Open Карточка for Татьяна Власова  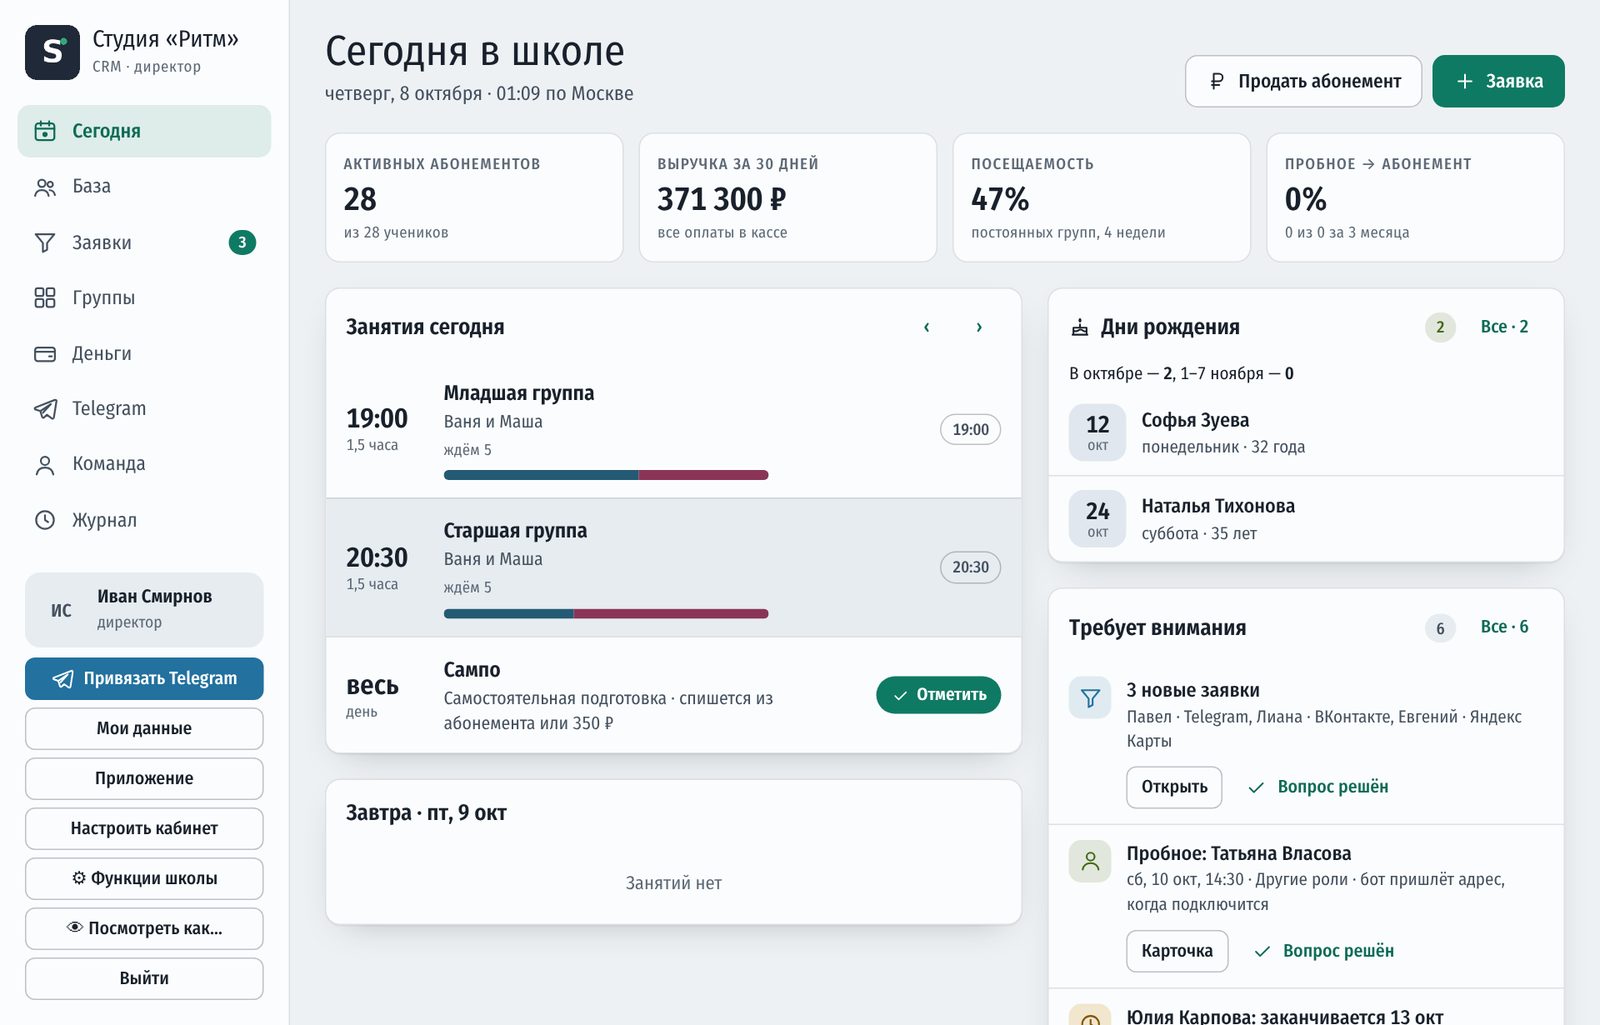tap(1177, 951)
